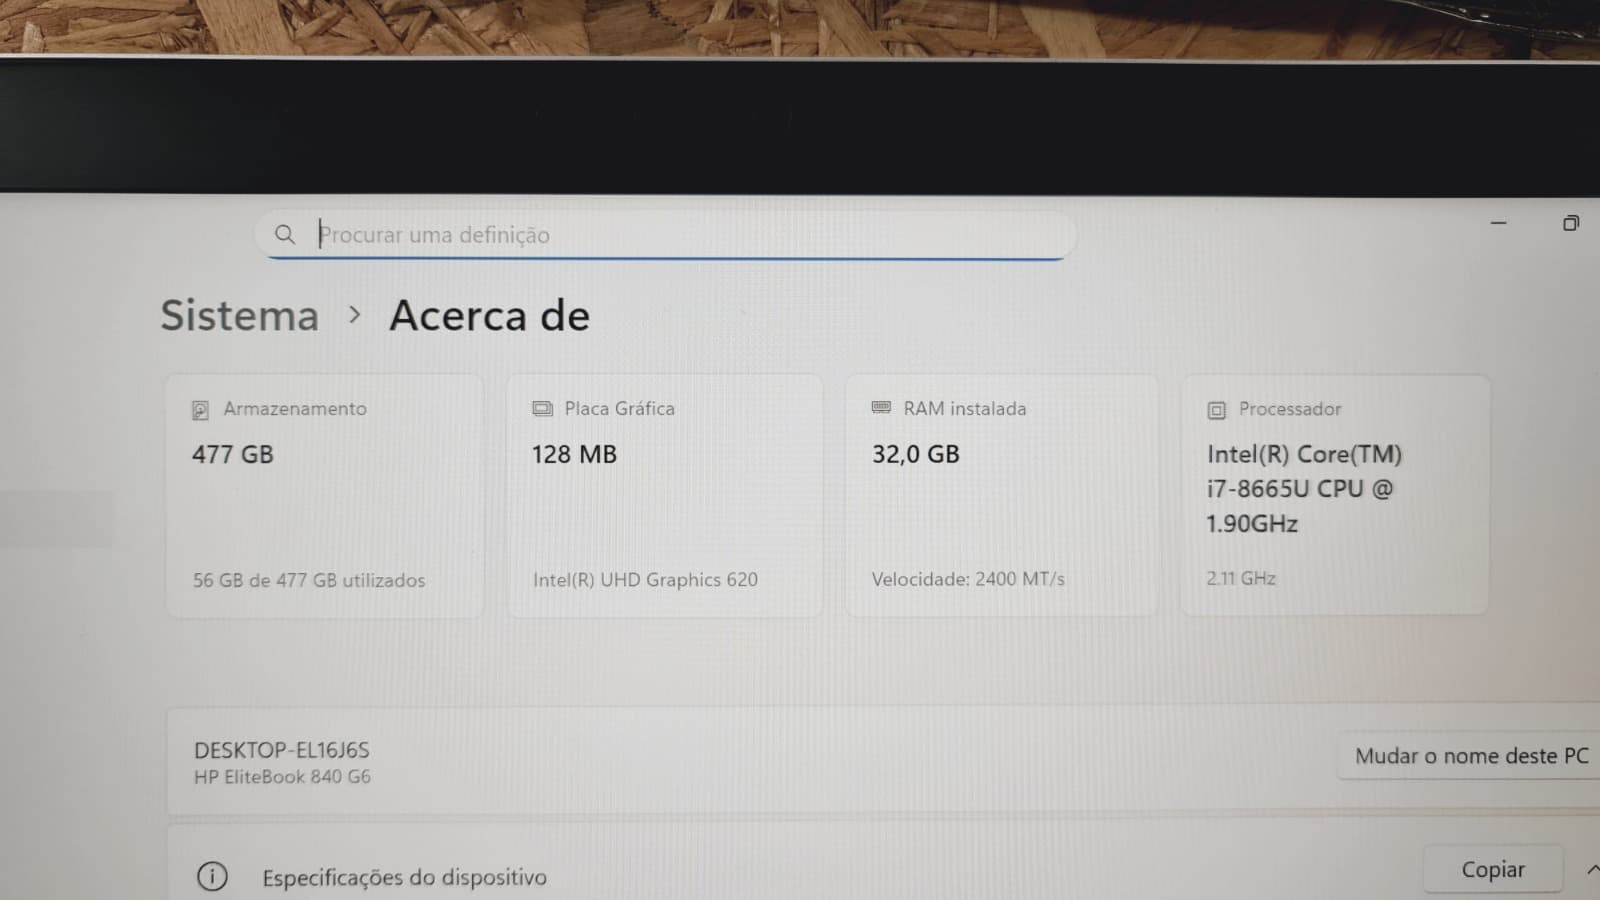Go back to Sistema breadcrumb
1600x900 pixels.
pos(240,316)
